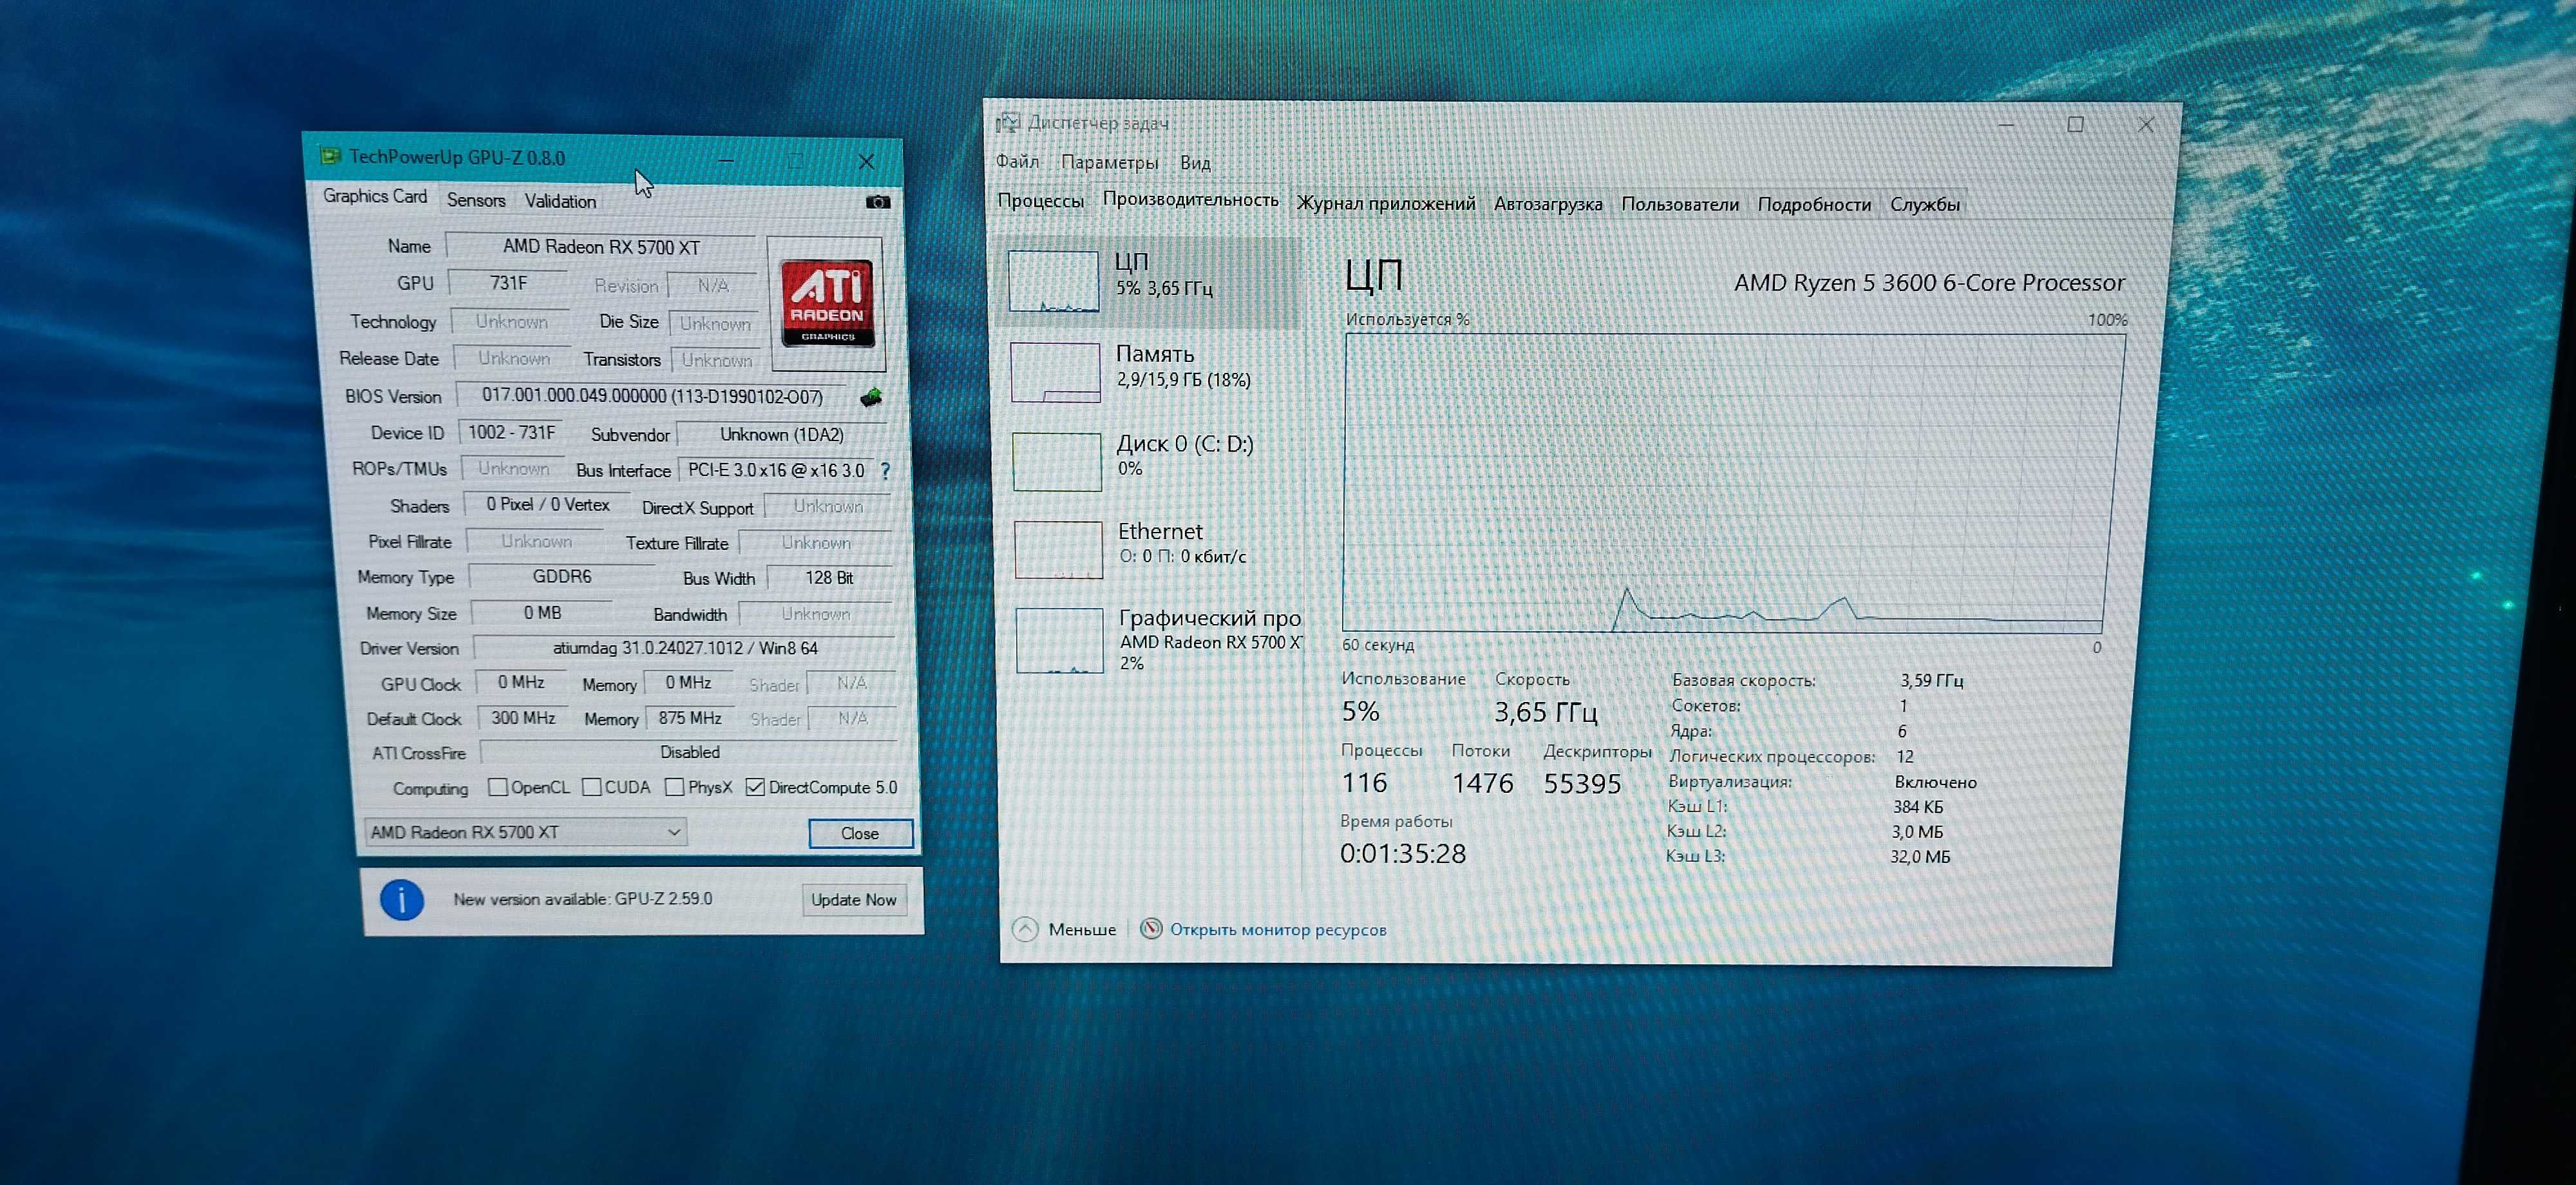The width and height of the screenshot is (2576, 1185).
Task: Maximize the Task Manager window
Action: tap(2075, 124)
